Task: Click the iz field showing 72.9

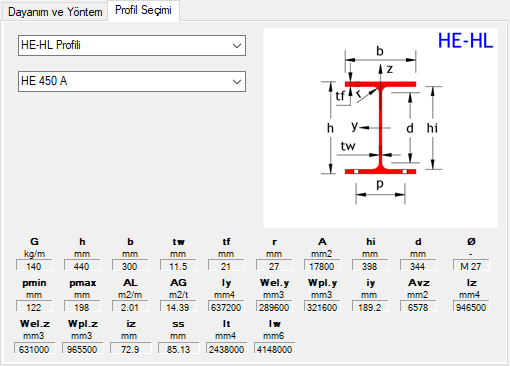Action: coord(130,349)
